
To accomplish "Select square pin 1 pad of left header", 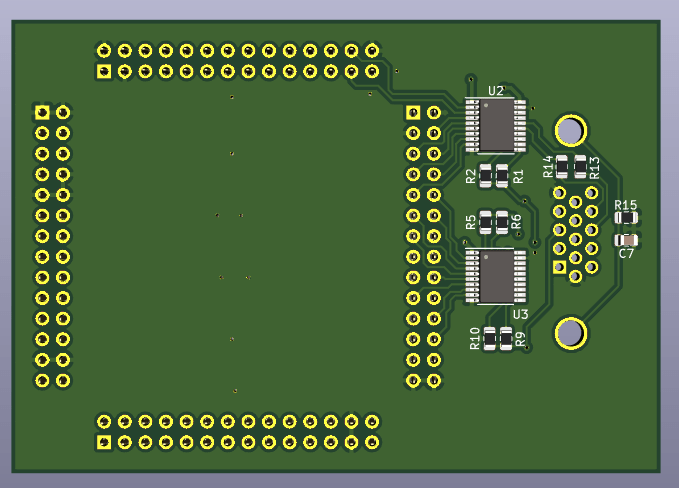I will tap(42, 112).
